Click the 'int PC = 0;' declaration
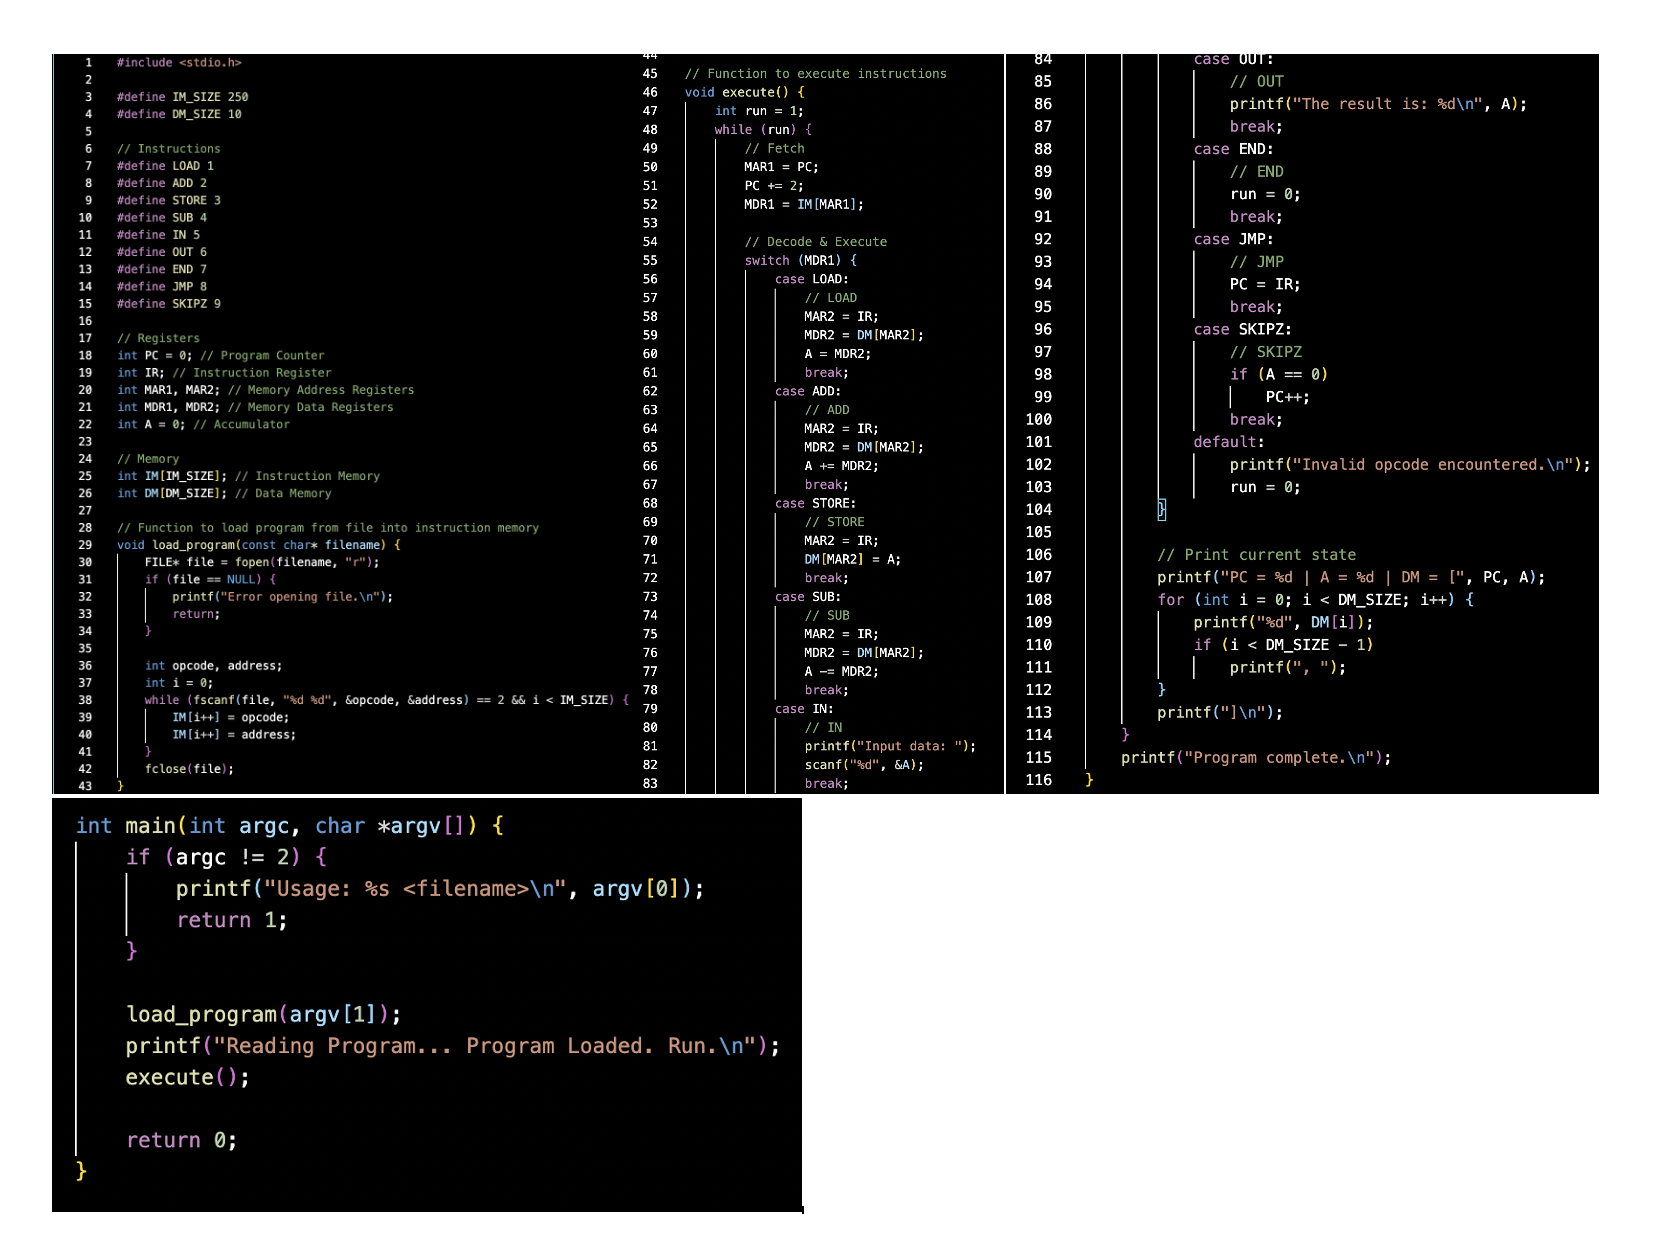1668x1236 pixels. pos(154,355)
